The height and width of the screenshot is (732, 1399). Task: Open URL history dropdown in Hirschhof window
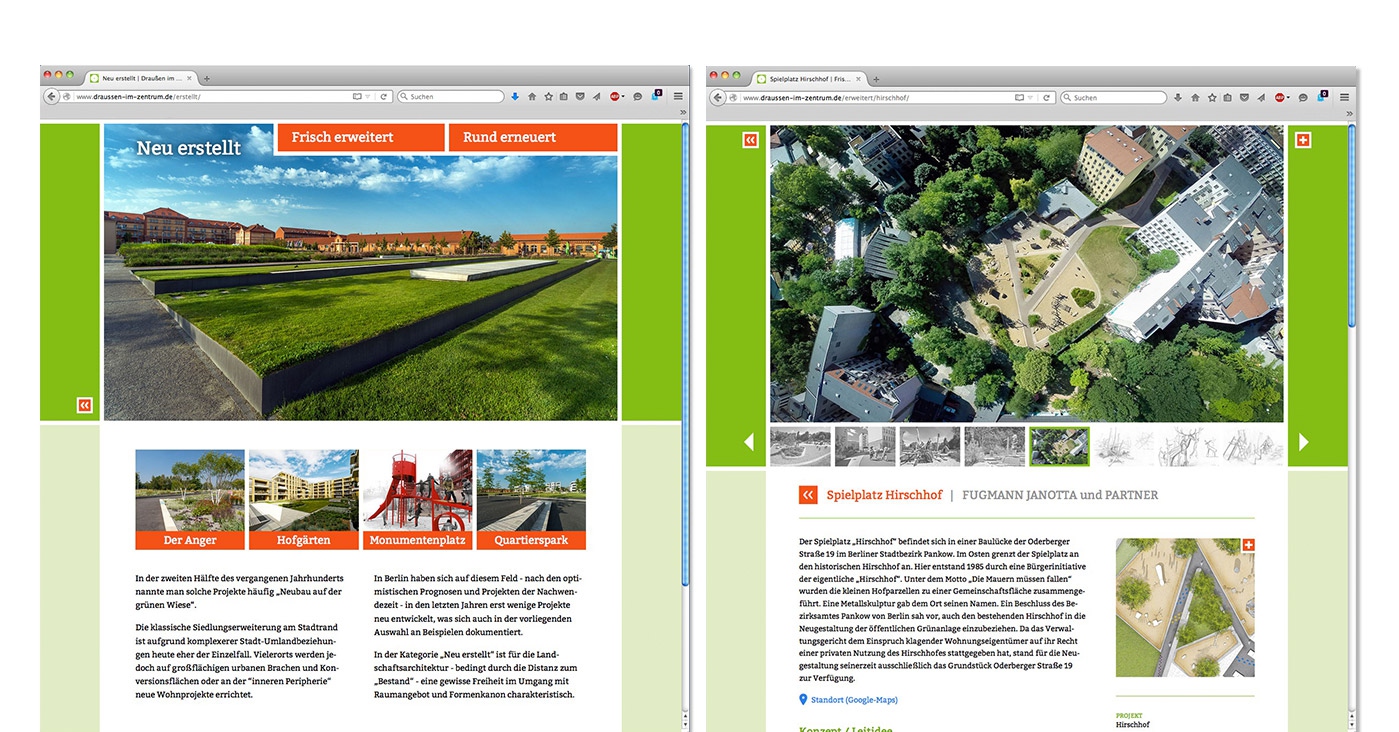1030,97
